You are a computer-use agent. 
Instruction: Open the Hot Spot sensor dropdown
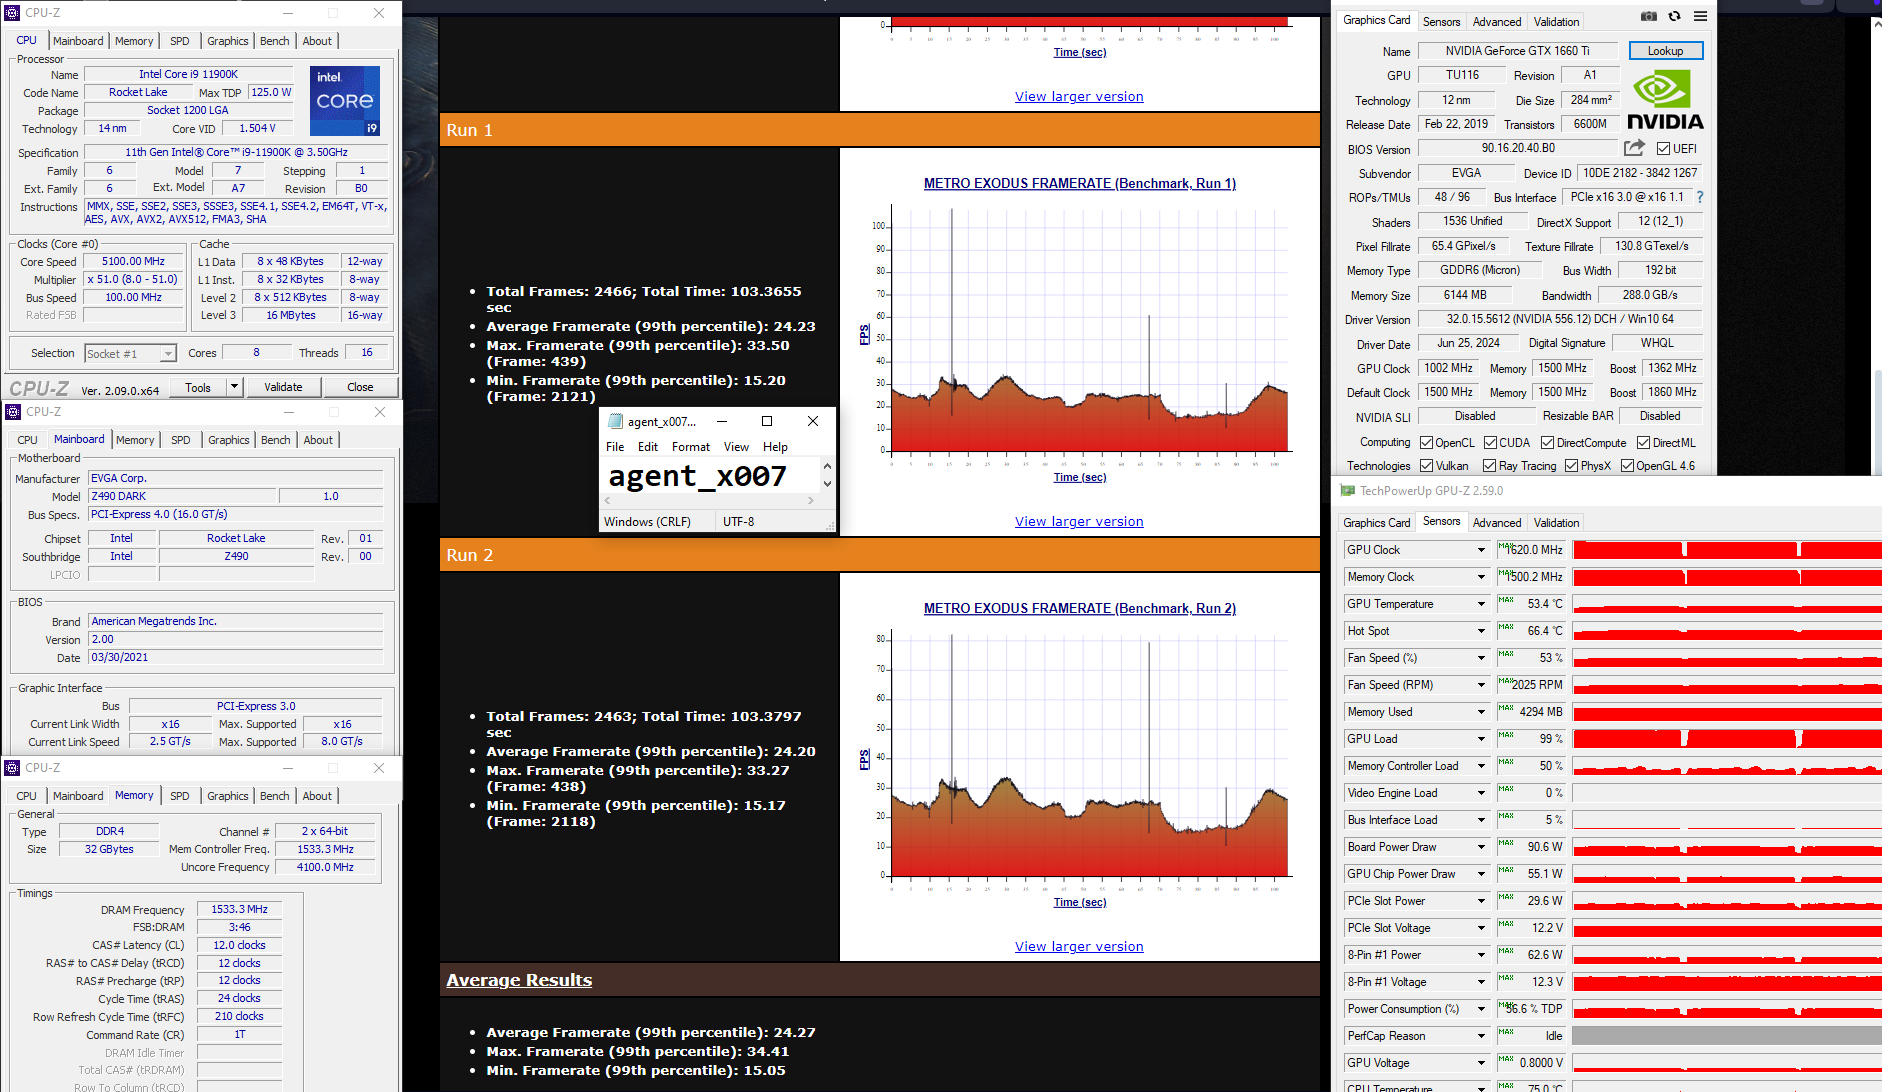(x=1482, y=631)
